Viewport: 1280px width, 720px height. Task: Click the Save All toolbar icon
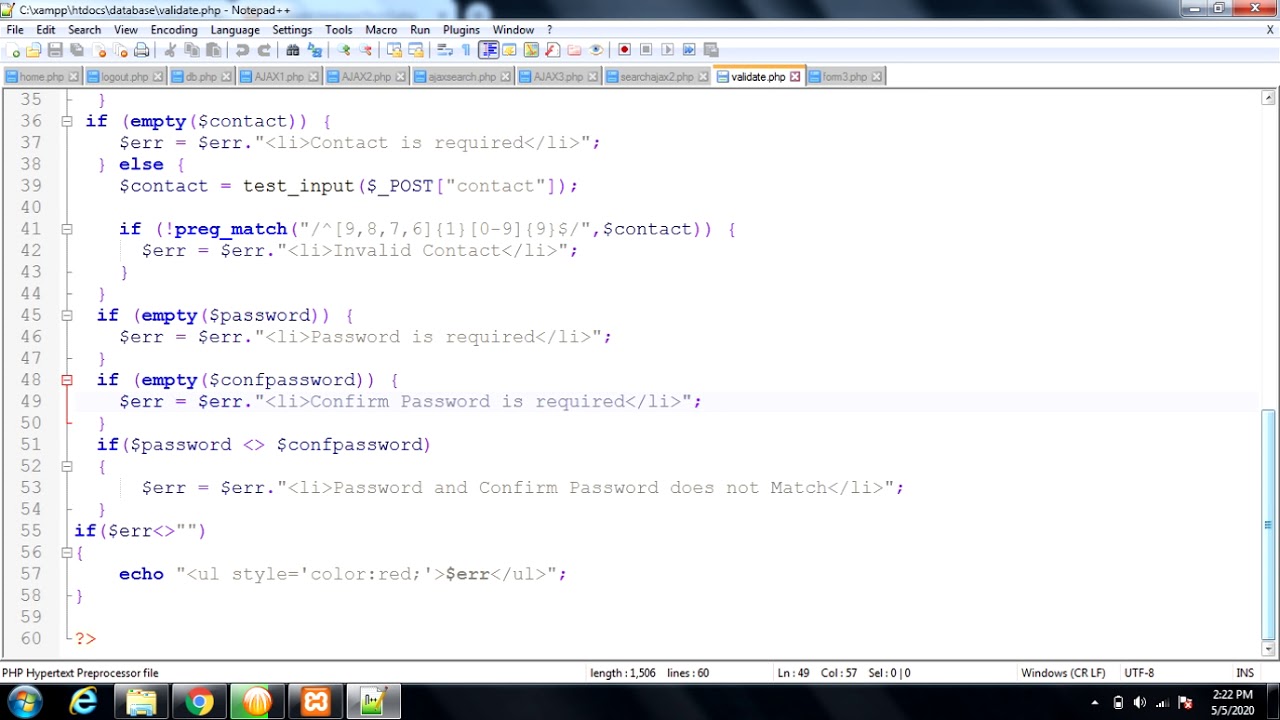[76, 50]
